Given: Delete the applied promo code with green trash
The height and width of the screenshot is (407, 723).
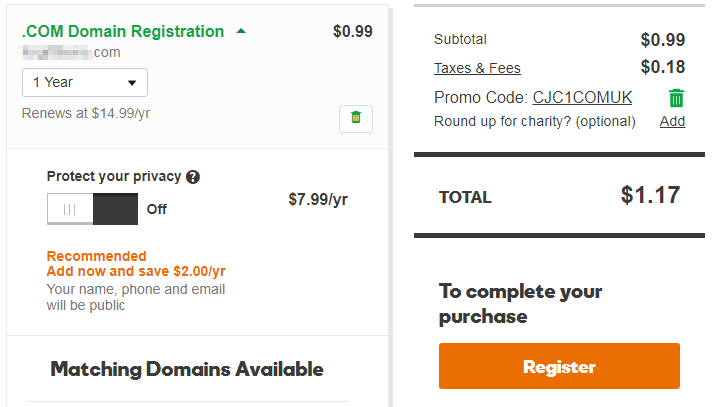Looking at the screenshot, I should click(x=677, y=98).
